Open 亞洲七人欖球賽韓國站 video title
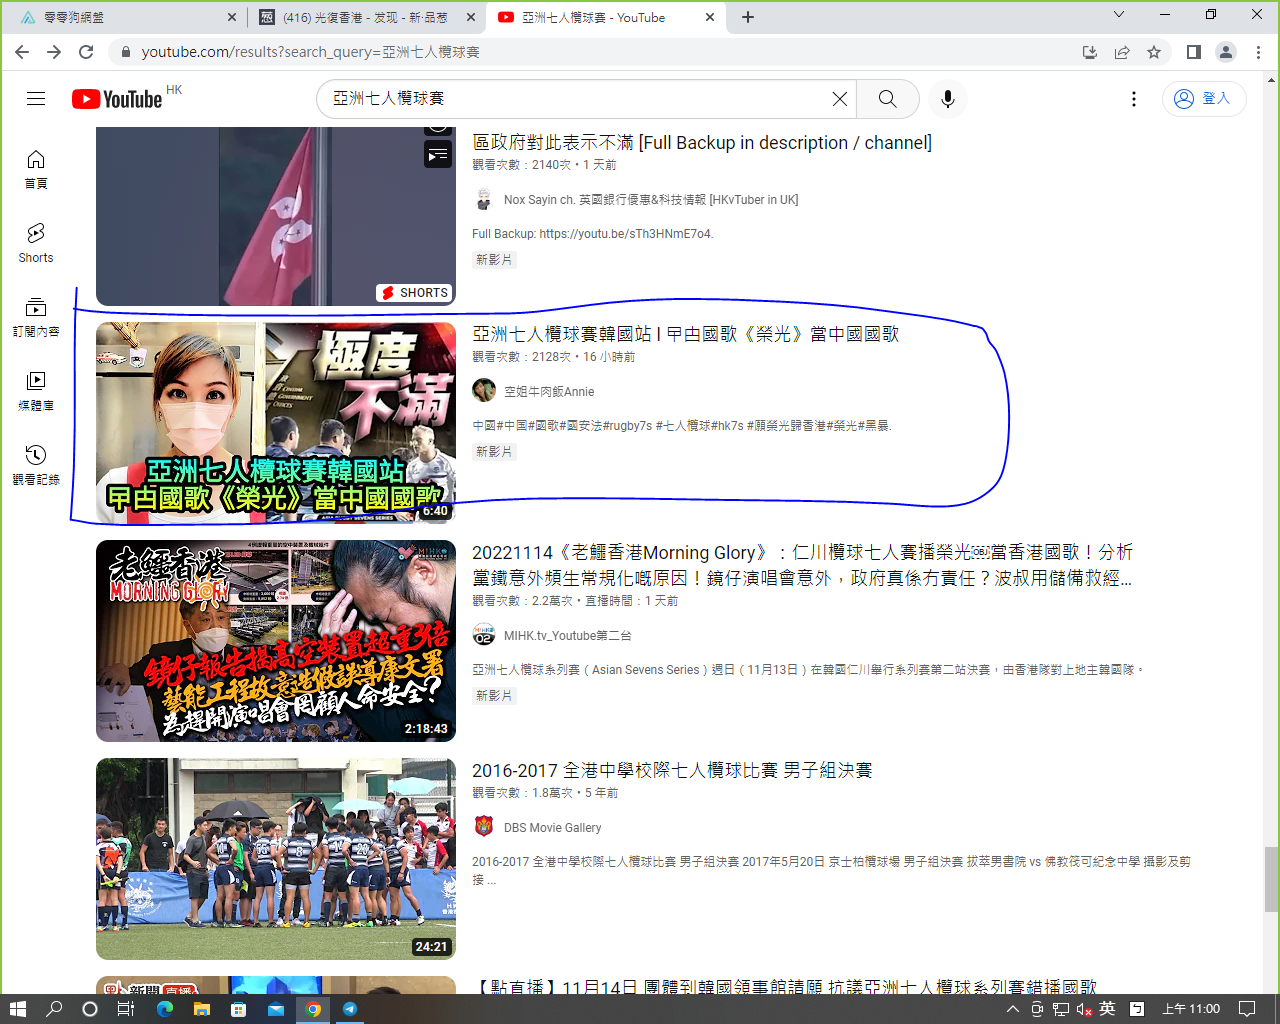The width and height of the screenshot is (1280, 1024). [x=686, y=334]
